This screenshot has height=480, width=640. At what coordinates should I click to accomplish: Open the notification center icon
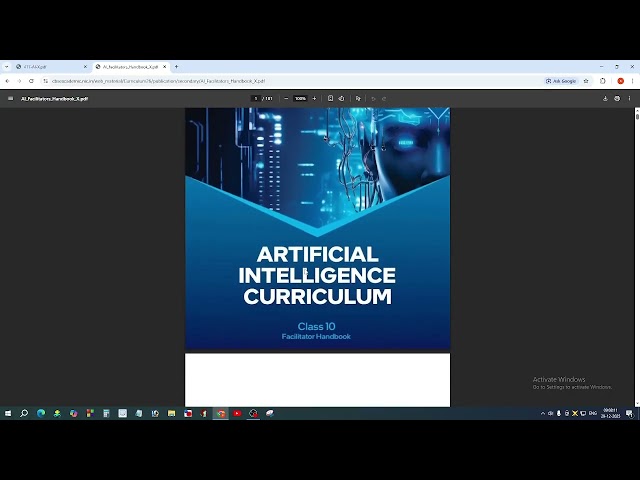(629, 414)
